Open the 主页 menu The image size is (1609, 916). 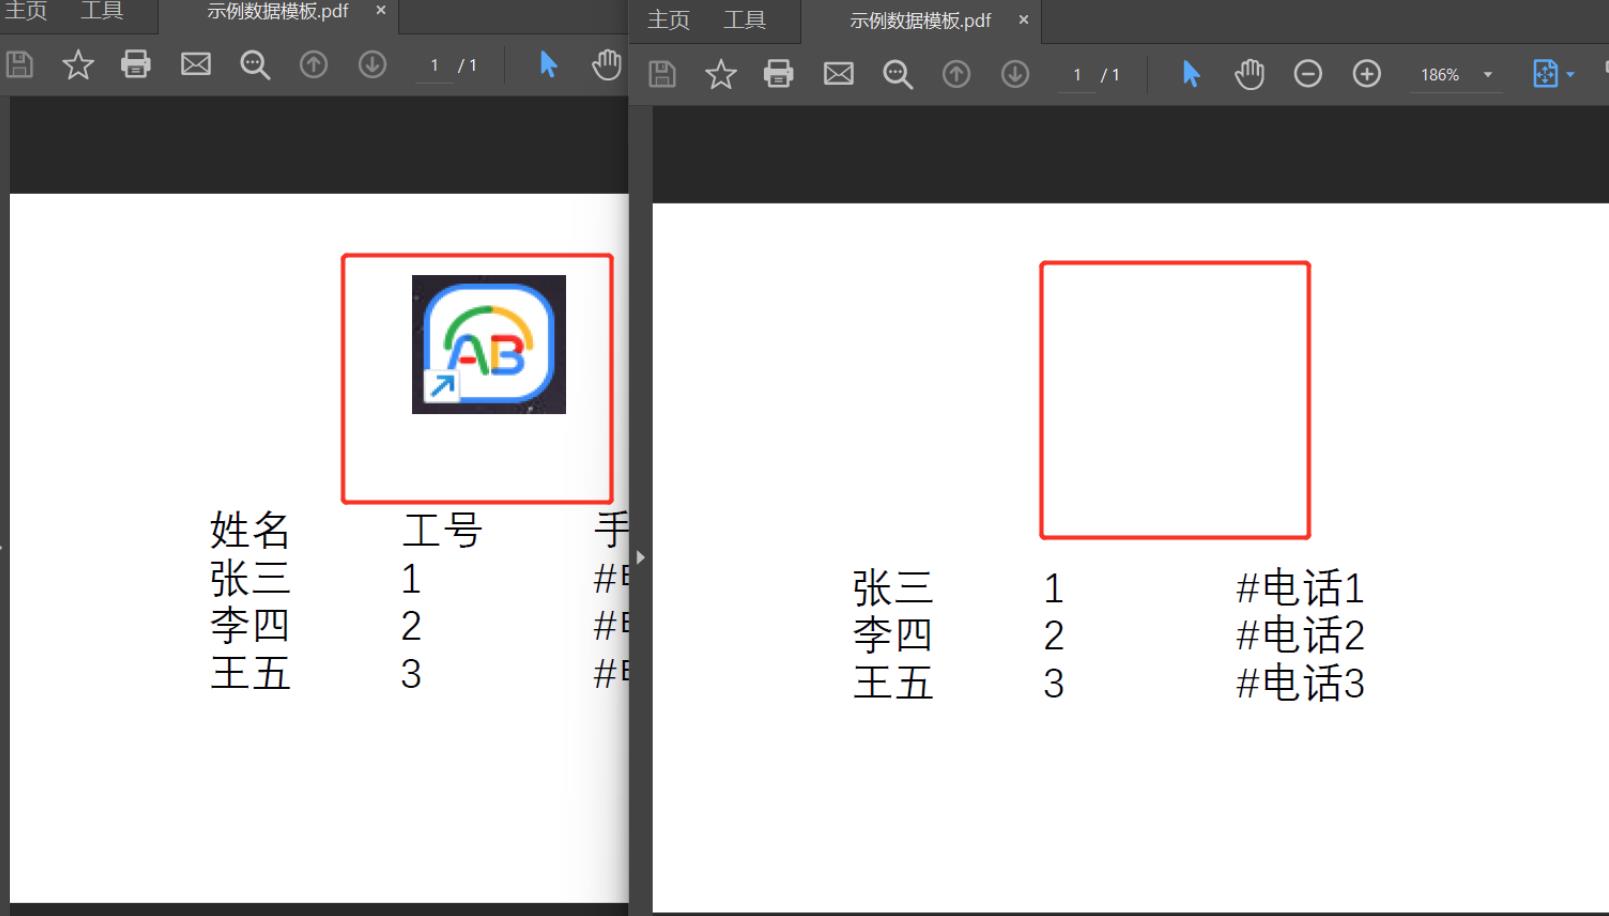click(x=667, y=20)
